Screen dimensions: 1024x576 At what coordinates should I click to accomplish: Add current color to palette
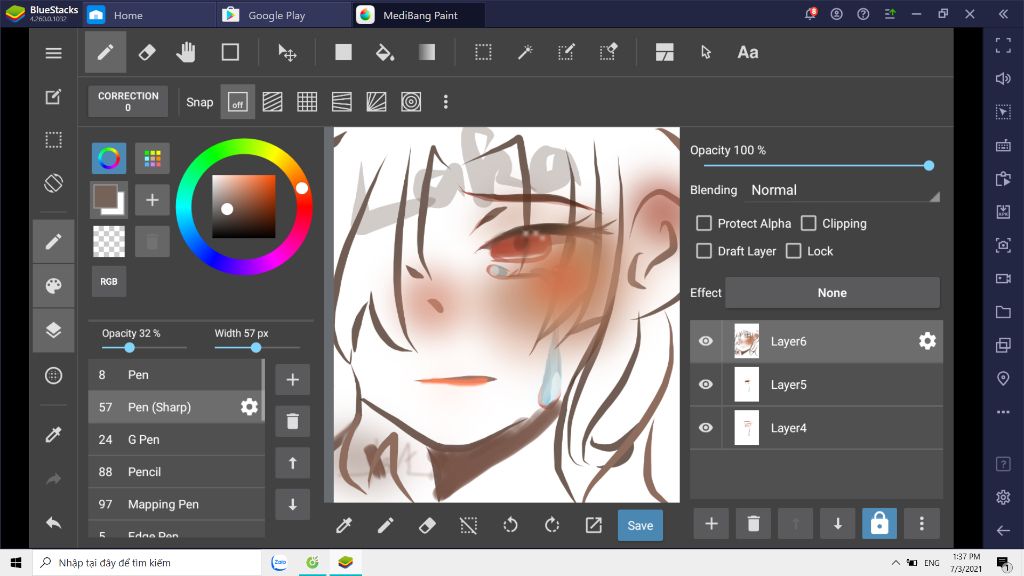[152, 199]
